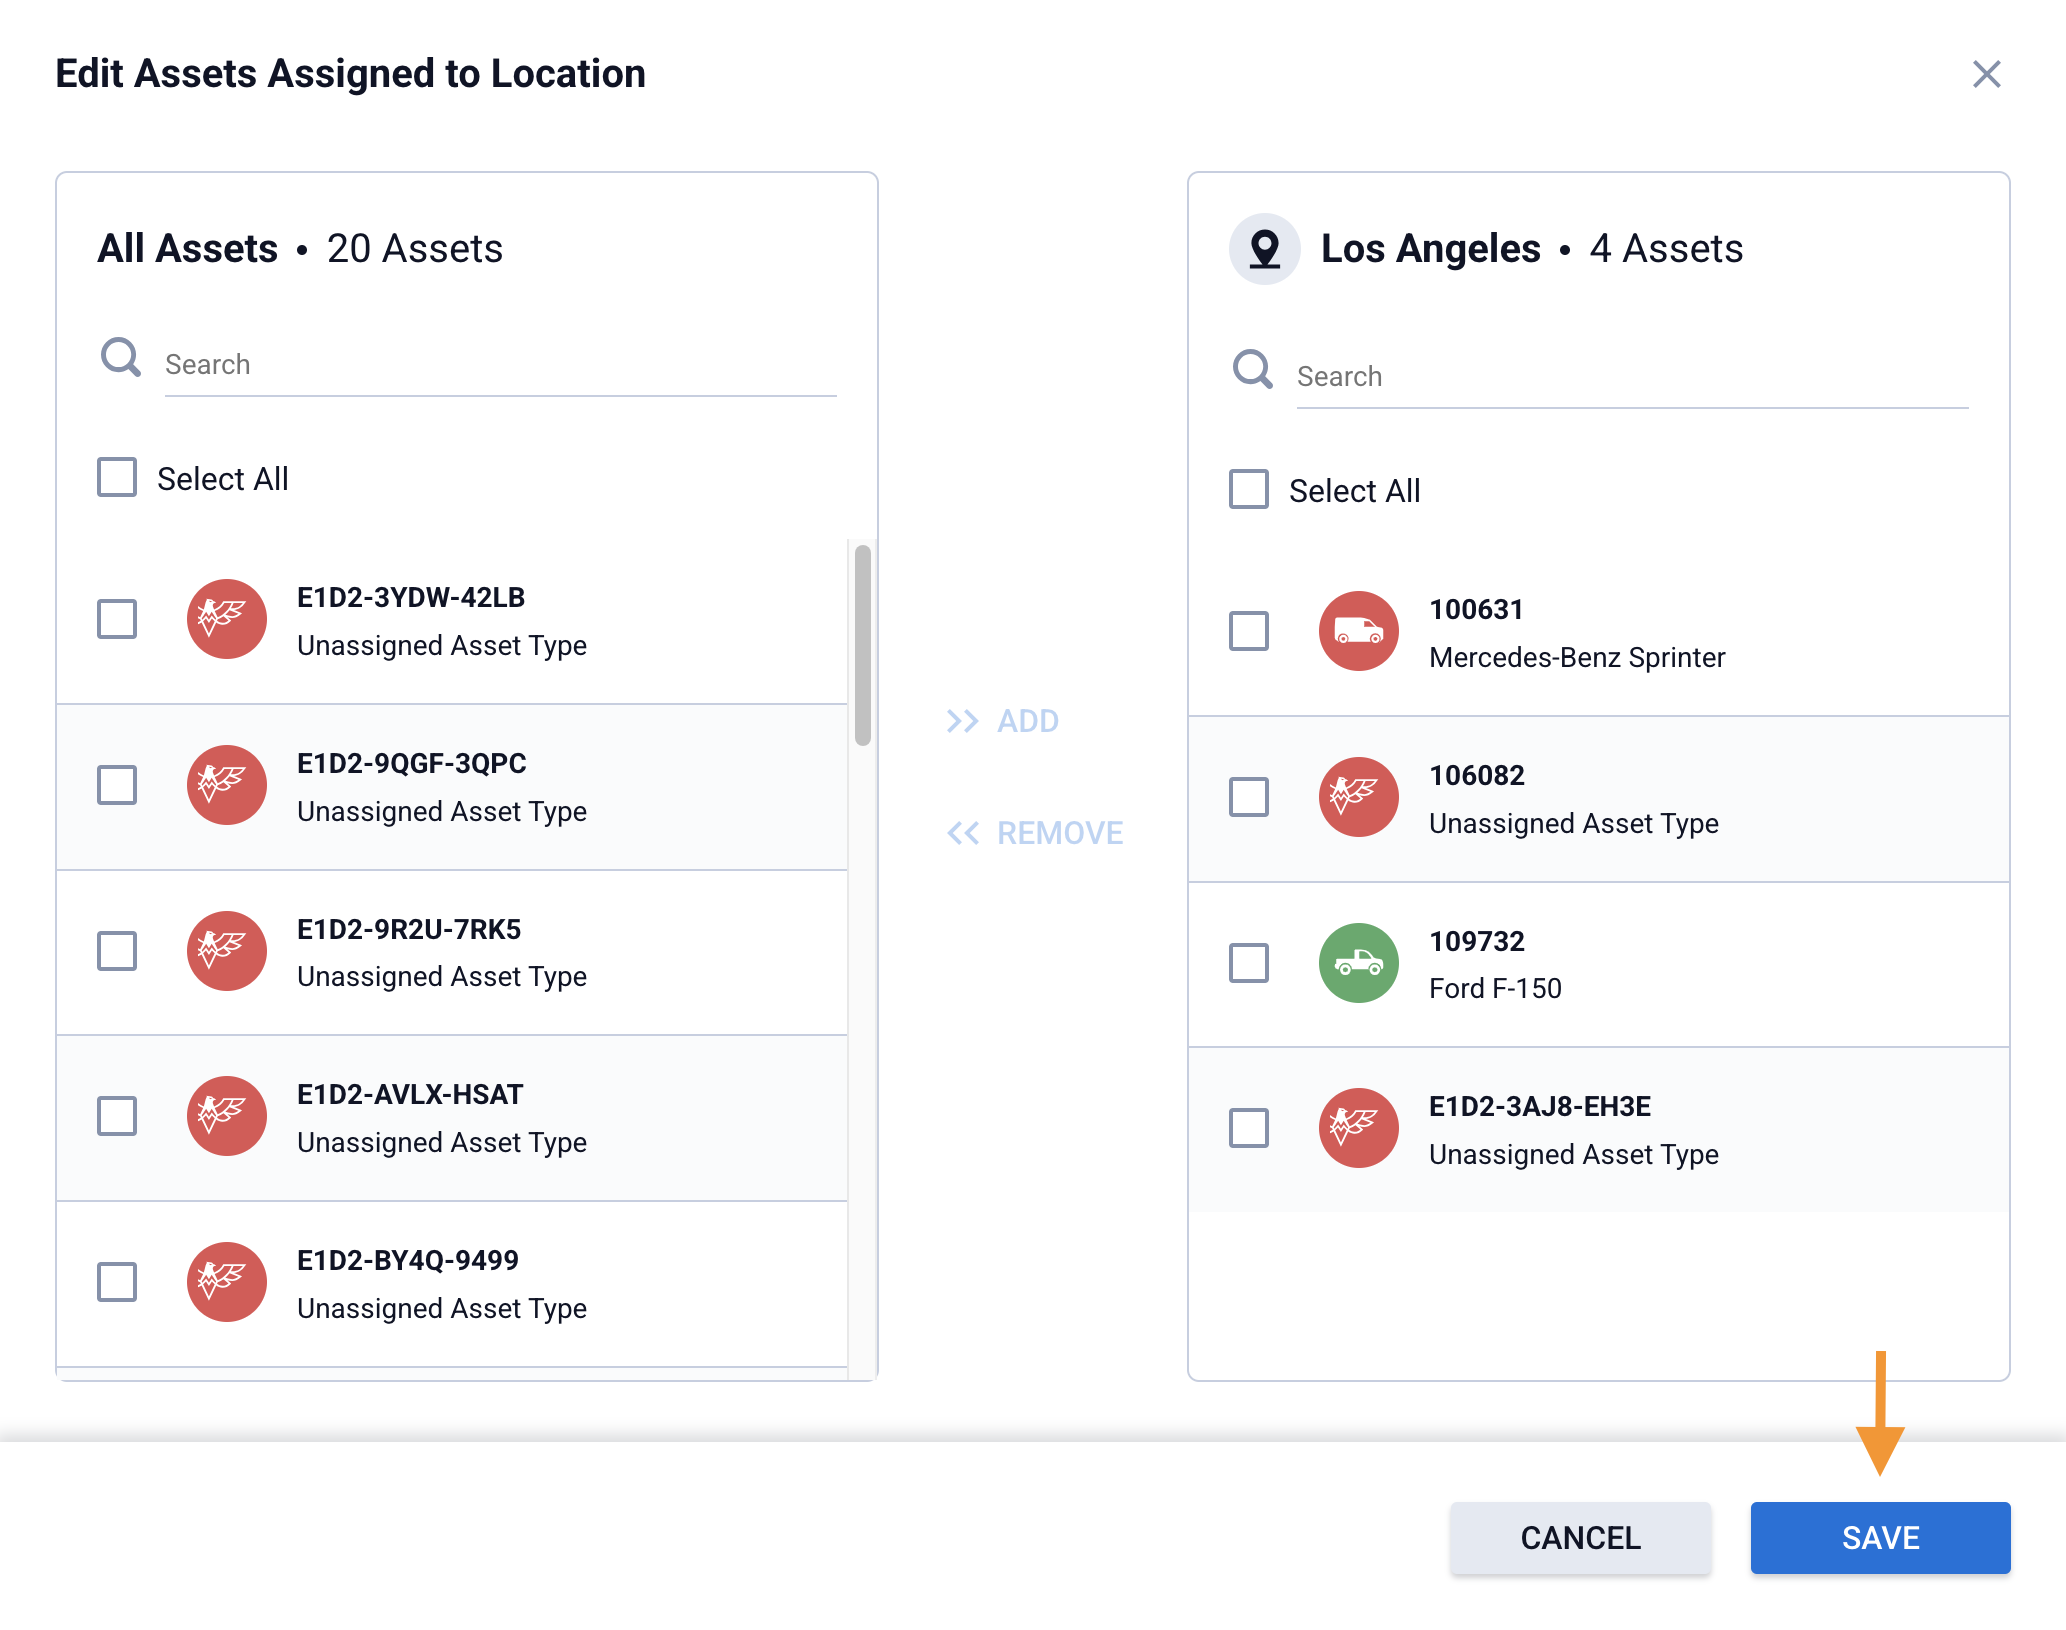
Task: Click the green pickup truck icon for 109732
Action: pos(1358,963)
